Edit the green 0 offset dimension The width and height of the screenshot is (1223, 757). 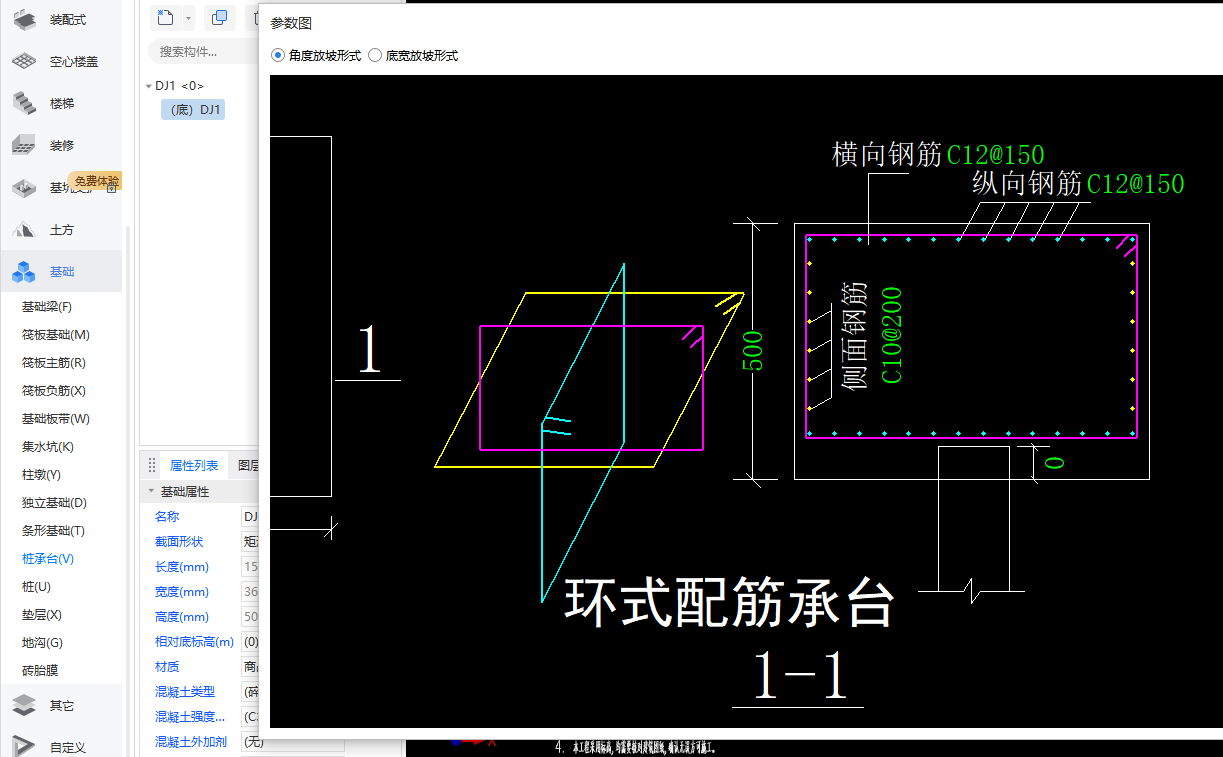tap(1054, 463)
